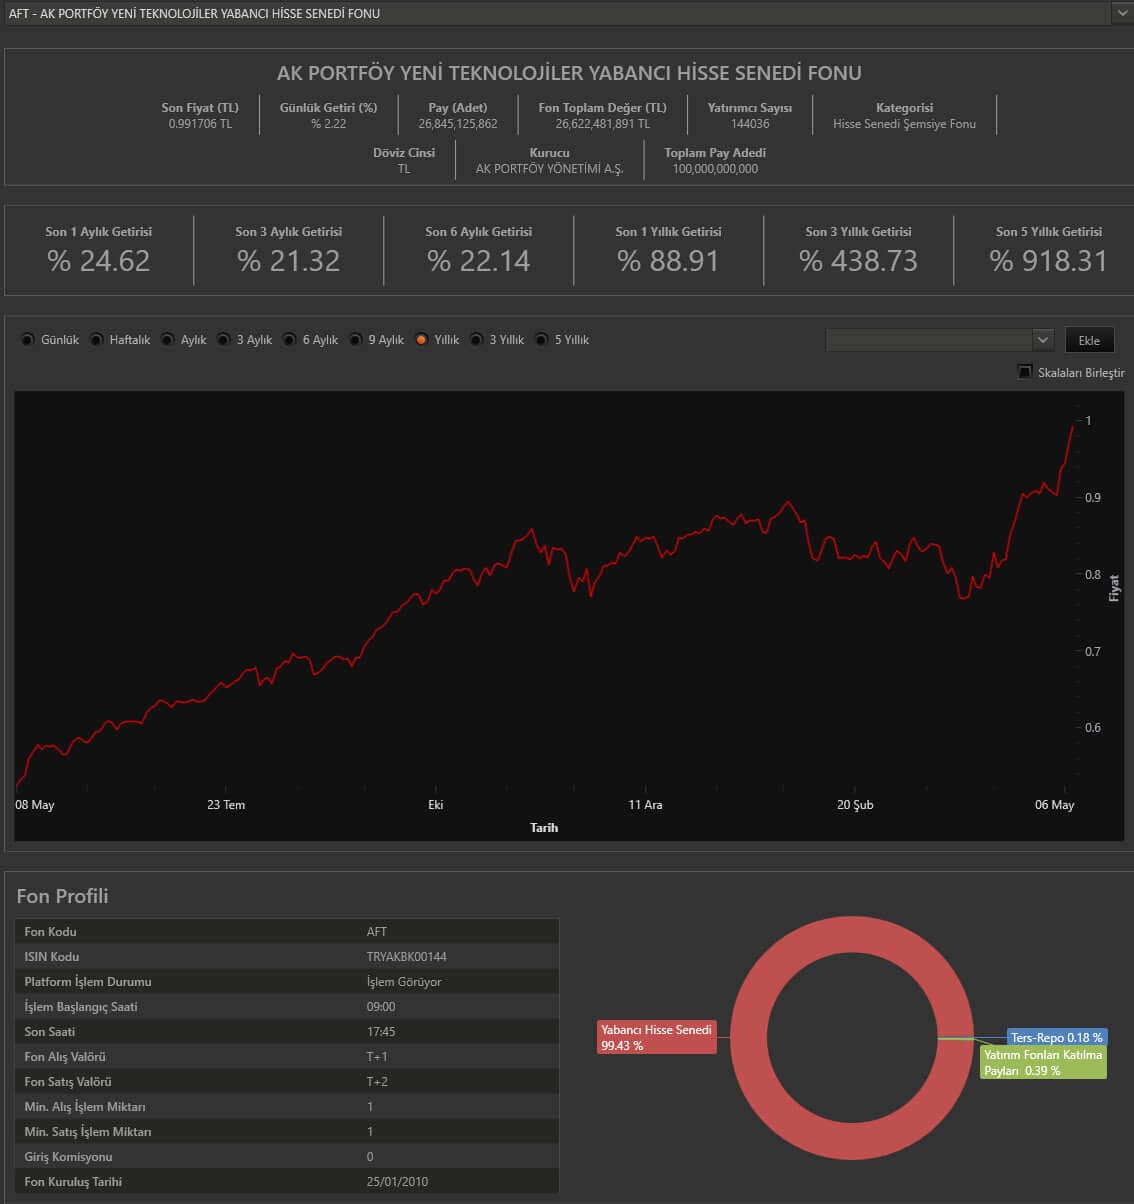The height and width of the screenshot is (1204, 1134).
Task: Click the İşlem Başlangıç Saati value 09:00
Action: coord(381,1007)
